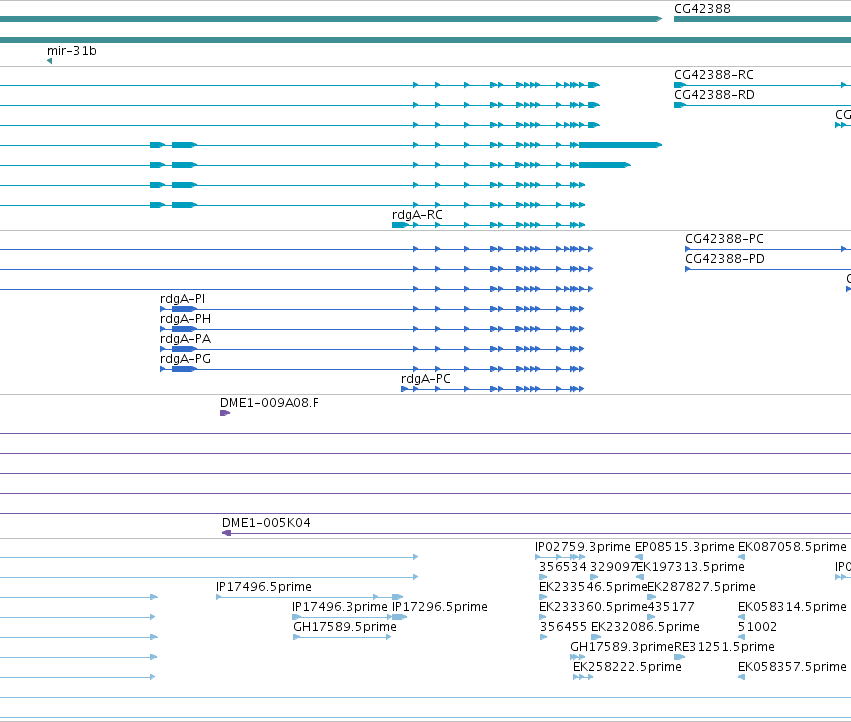Select the CG42388-RC transcript label
The image size is (851, 722).
(714, 74)
